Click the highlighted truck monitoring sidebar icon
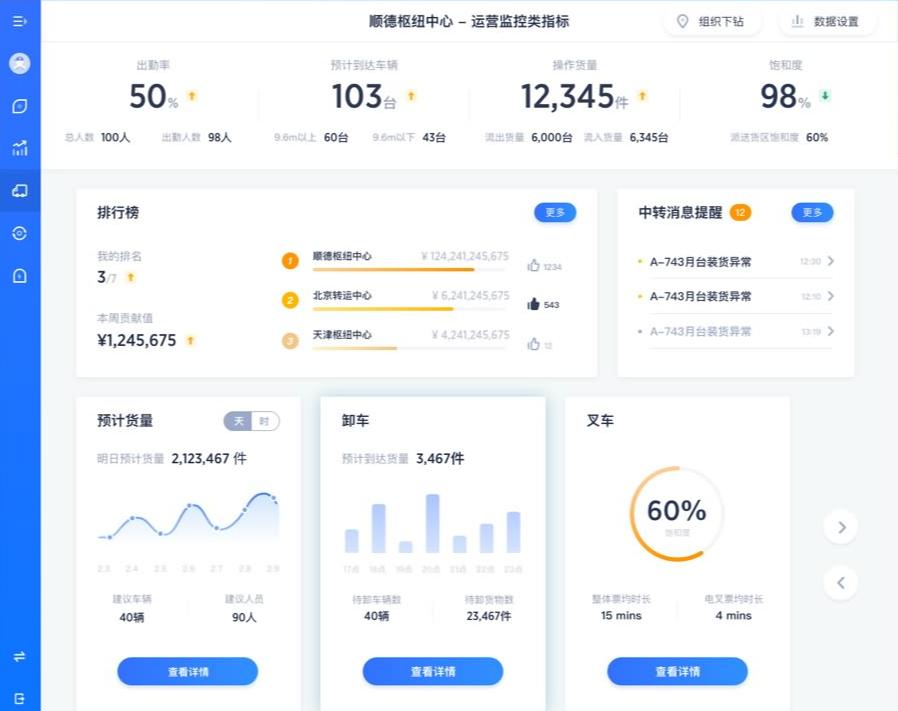 [x=20, y=190]
